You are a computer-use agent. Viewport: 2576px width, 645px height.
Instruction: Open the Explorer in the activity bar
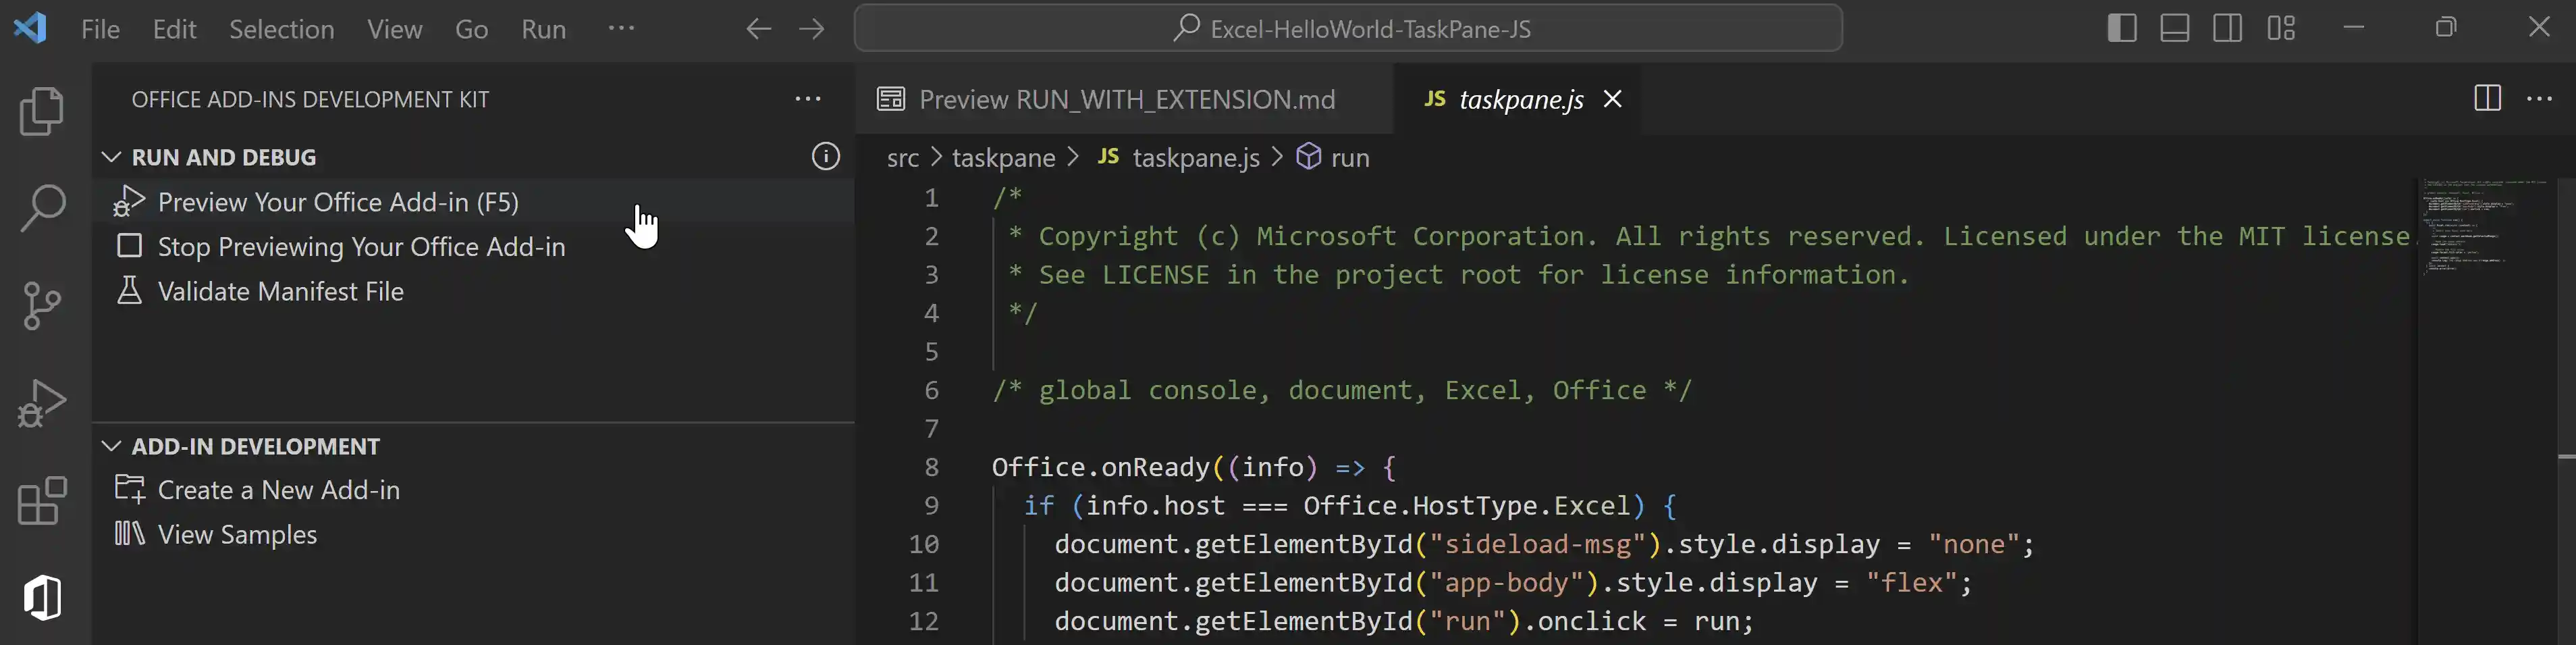(x=41, y=110)
